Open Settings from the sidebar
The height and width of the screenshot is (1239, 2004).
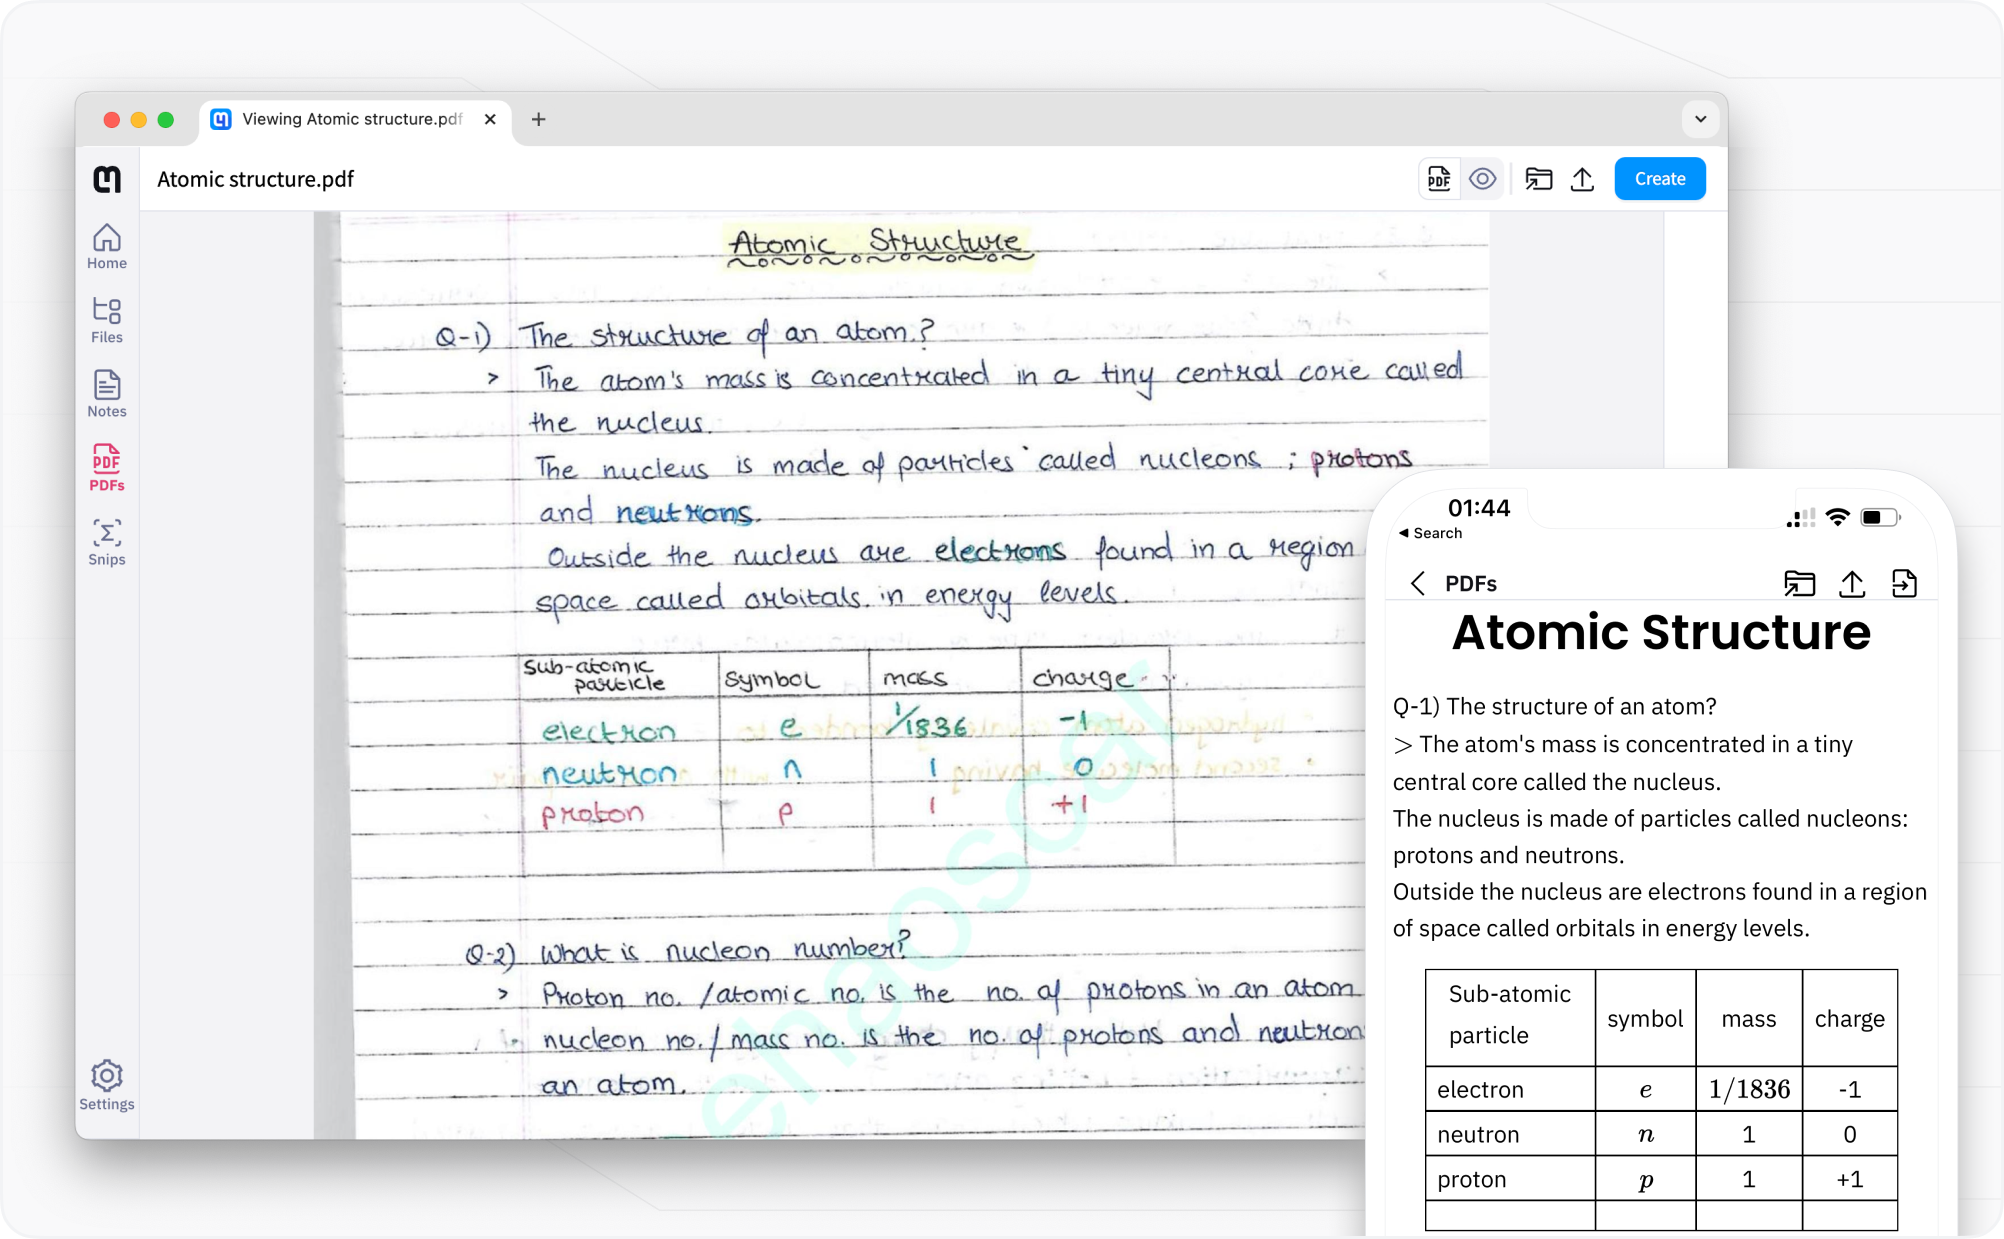pyautogui.click(x=107, y=1086)
